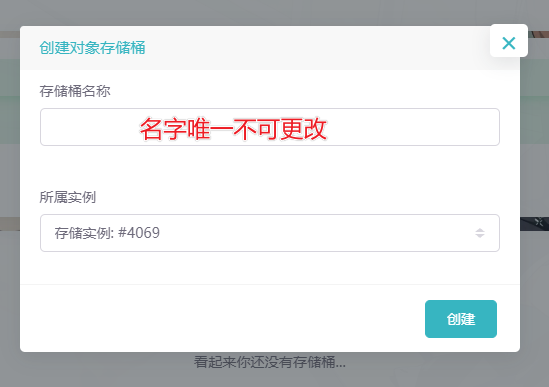This screenshot has height=387, width=549.
Task: Expand the instance list showing #4069
Action: click(270, 233)
